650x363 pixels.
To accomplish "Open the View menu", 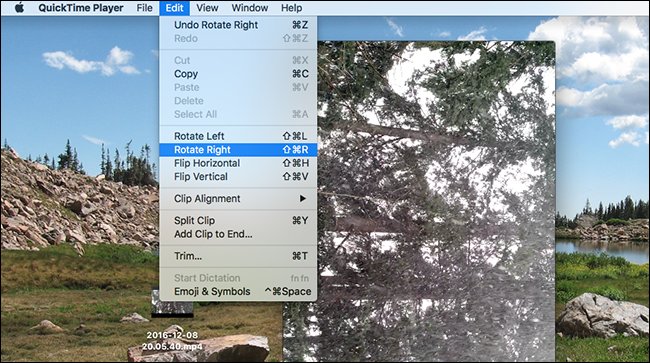I will [x=207, y=8].
